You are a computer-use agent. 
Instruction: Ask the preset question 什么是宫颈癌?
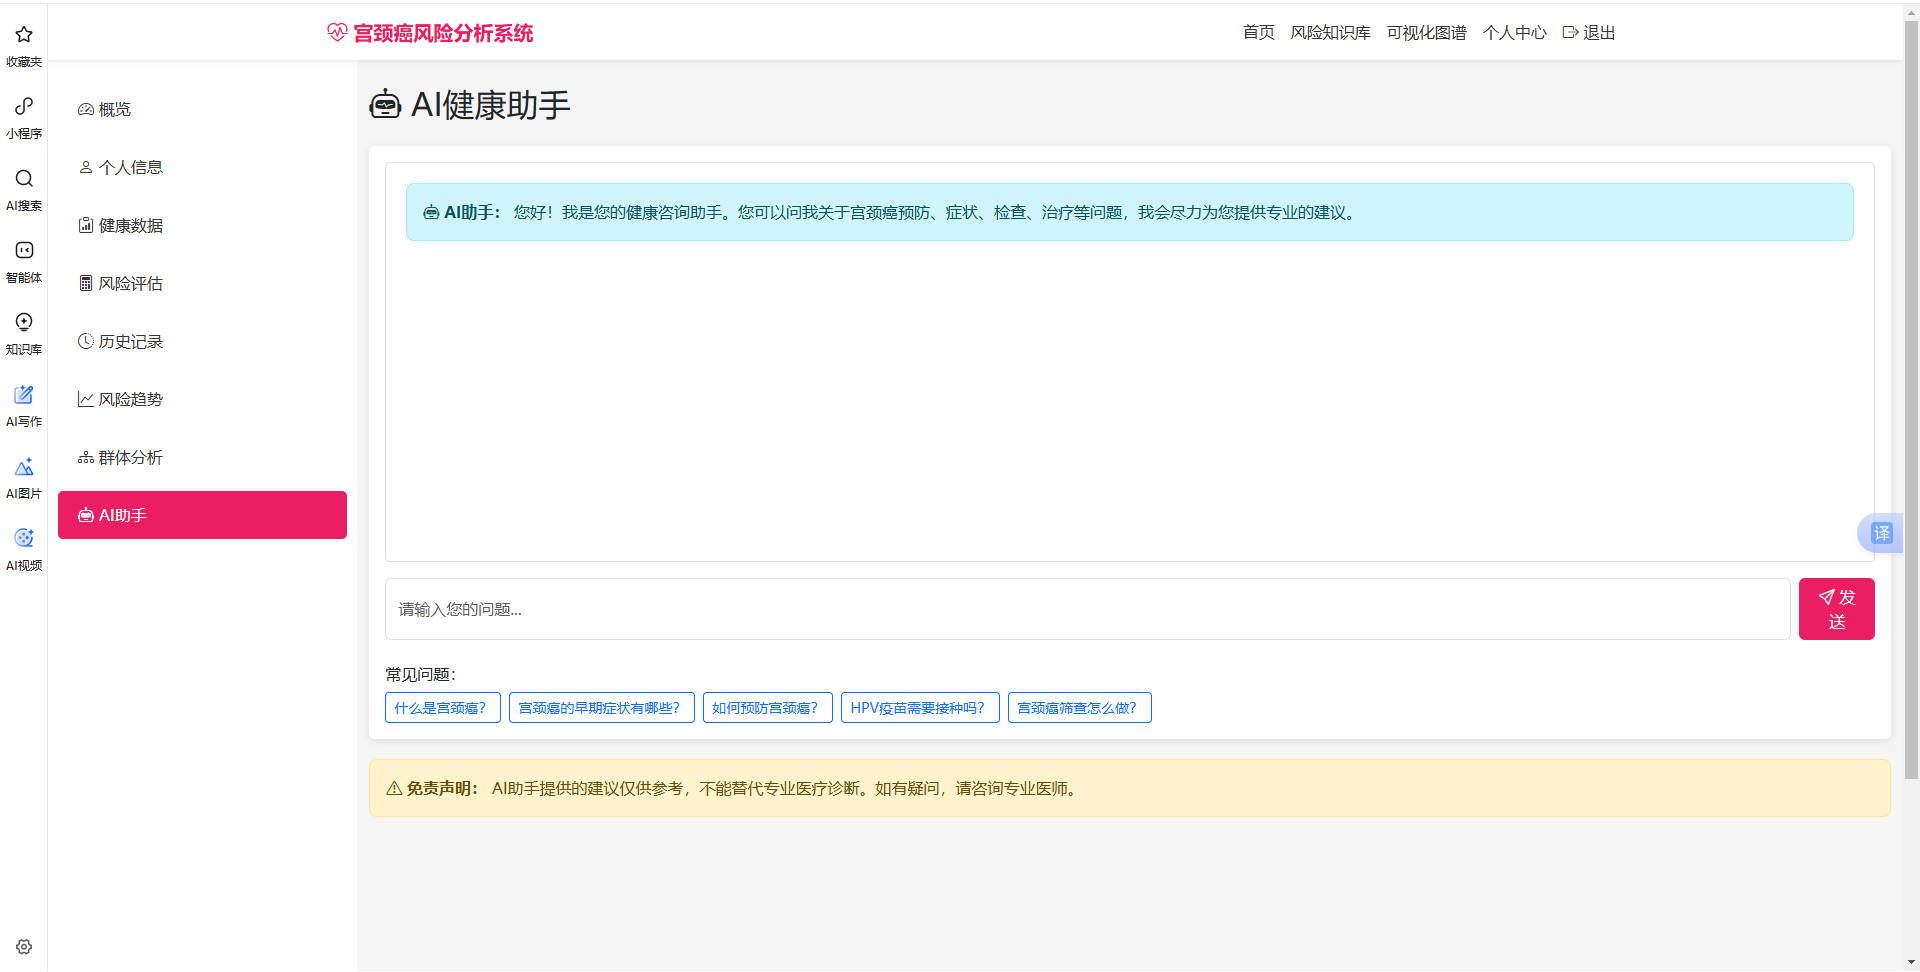442,707
